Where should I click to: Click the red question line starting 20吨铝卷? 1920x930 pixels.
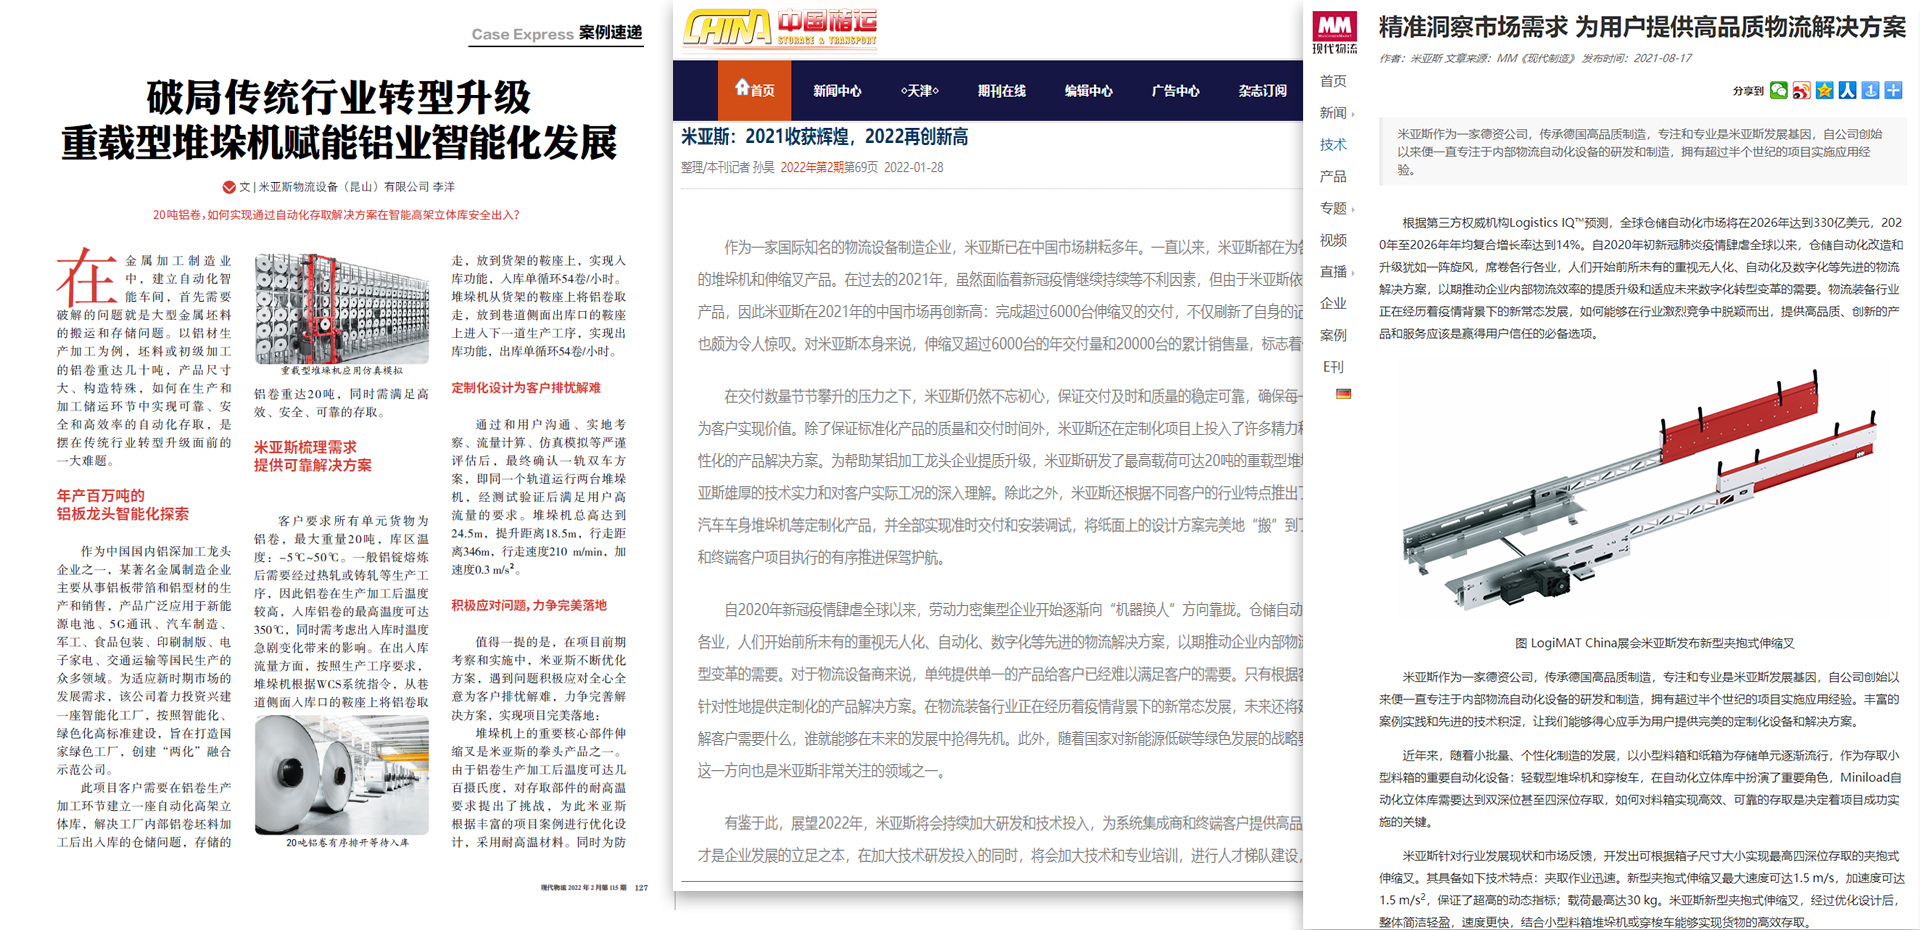[336, 215]
